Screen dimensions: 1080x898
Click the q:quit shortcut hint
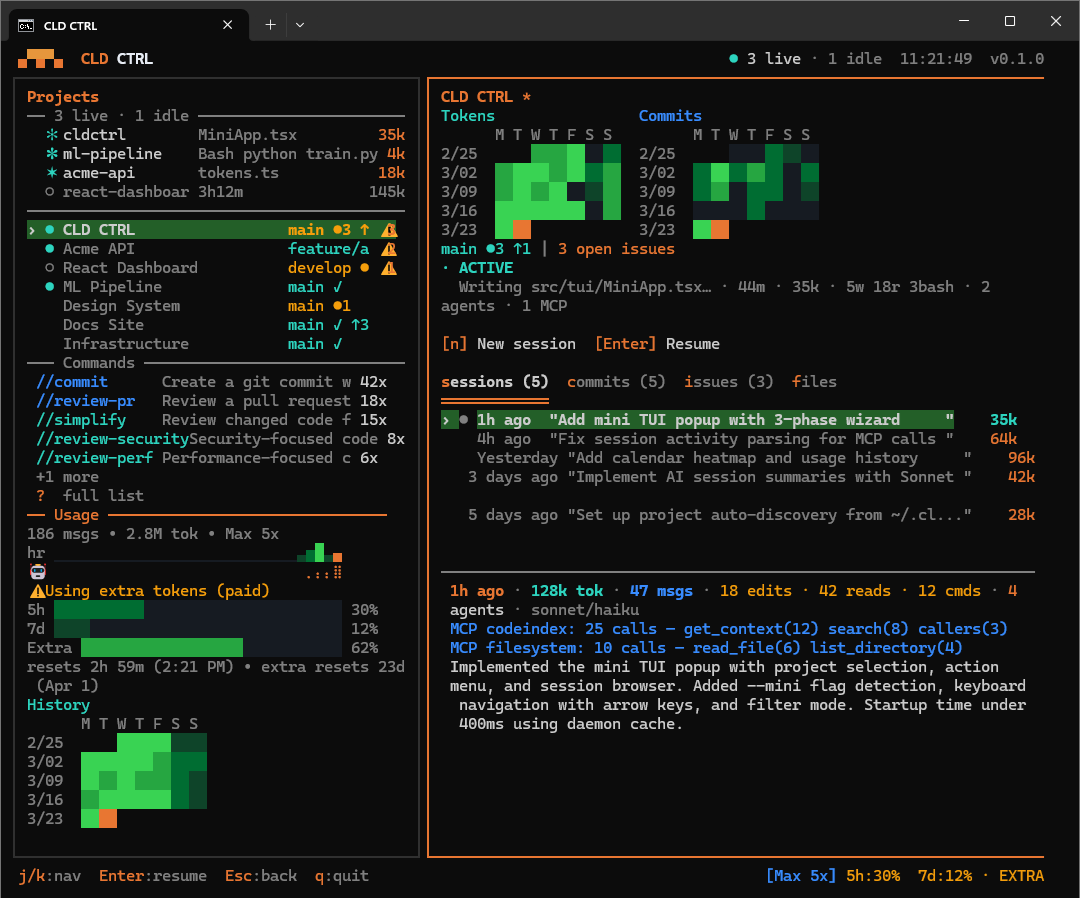coord(342,876)
